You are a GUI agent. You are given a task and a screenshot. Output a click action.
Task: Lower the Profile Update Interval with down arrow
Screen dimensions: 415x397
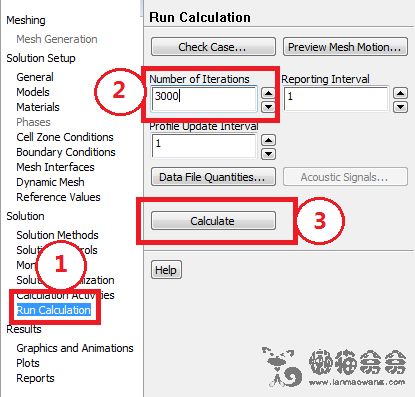[268, 154]
